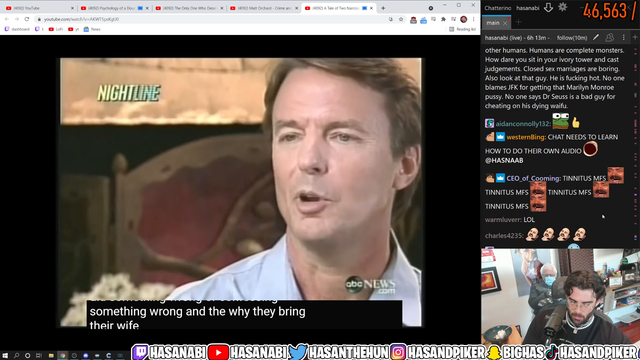
Task: Add a new Chatterino tab
Action: click(x=518, y=22)
